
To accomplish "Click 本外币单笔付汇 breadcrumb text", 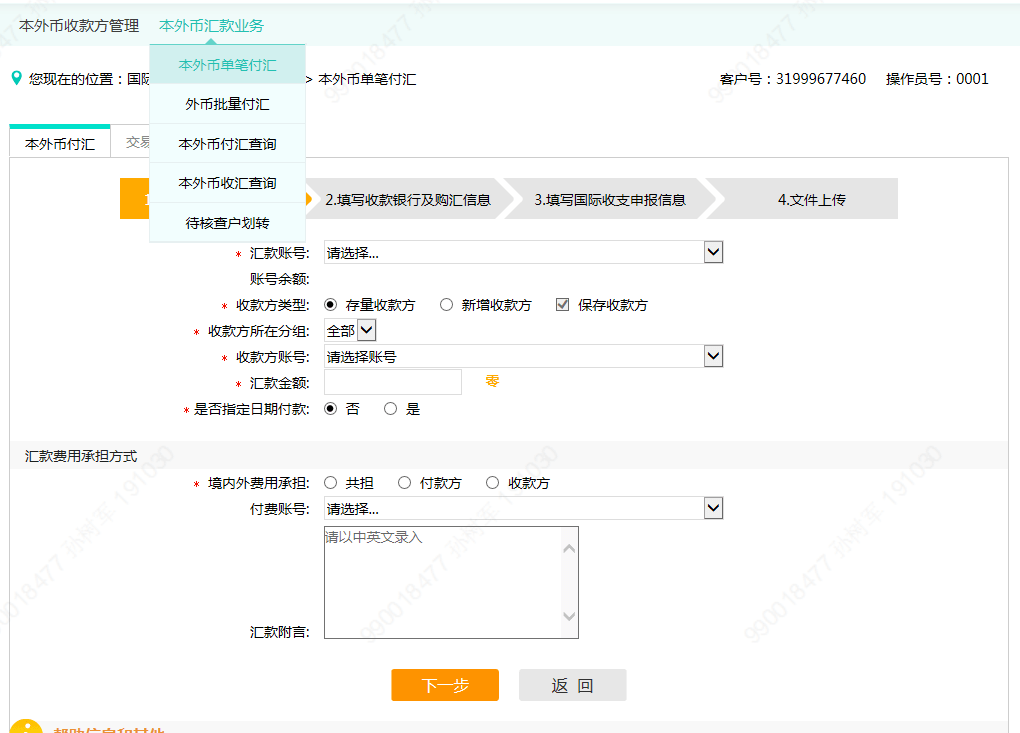I will click(x=367, y=79).
